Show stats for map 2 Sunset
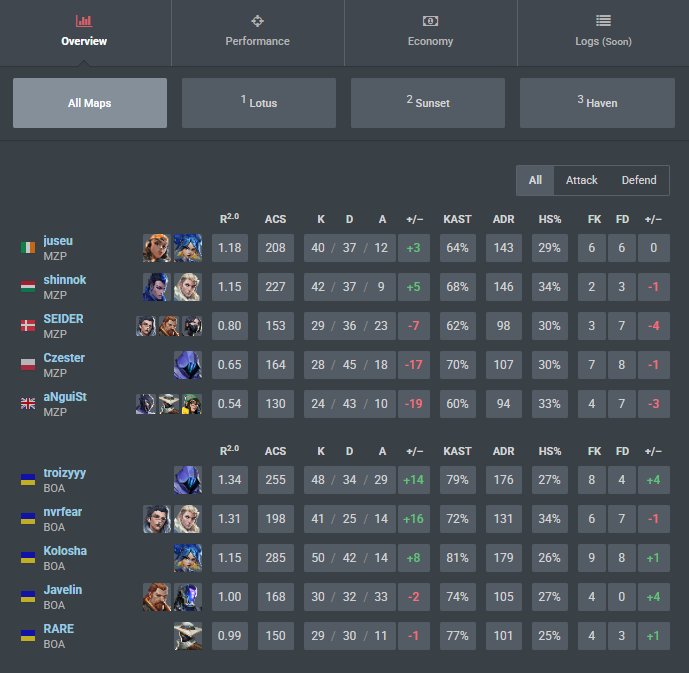Image resolution: width=689 pixels, height=673 pixels. [x=428, y=103]
